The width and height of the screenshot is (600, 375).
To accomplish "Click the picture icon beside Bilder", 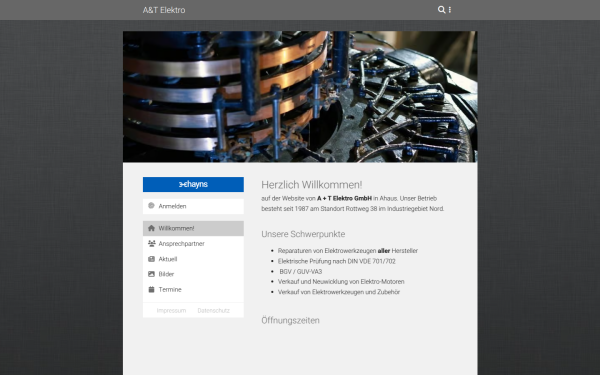I will point(151,274).
